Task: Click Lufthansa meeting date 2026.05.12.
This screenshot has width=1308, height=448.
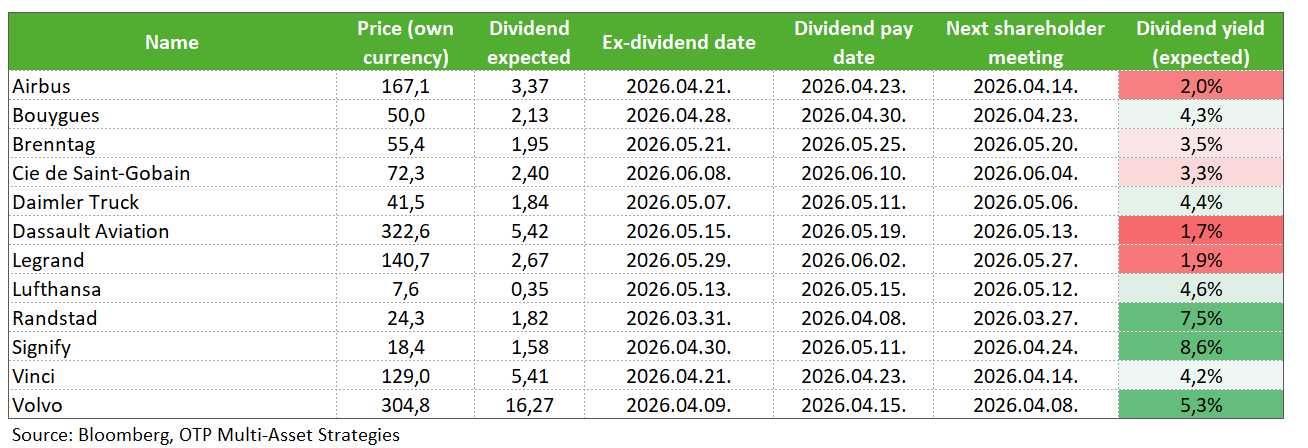Action: (x=1025, y=290)
